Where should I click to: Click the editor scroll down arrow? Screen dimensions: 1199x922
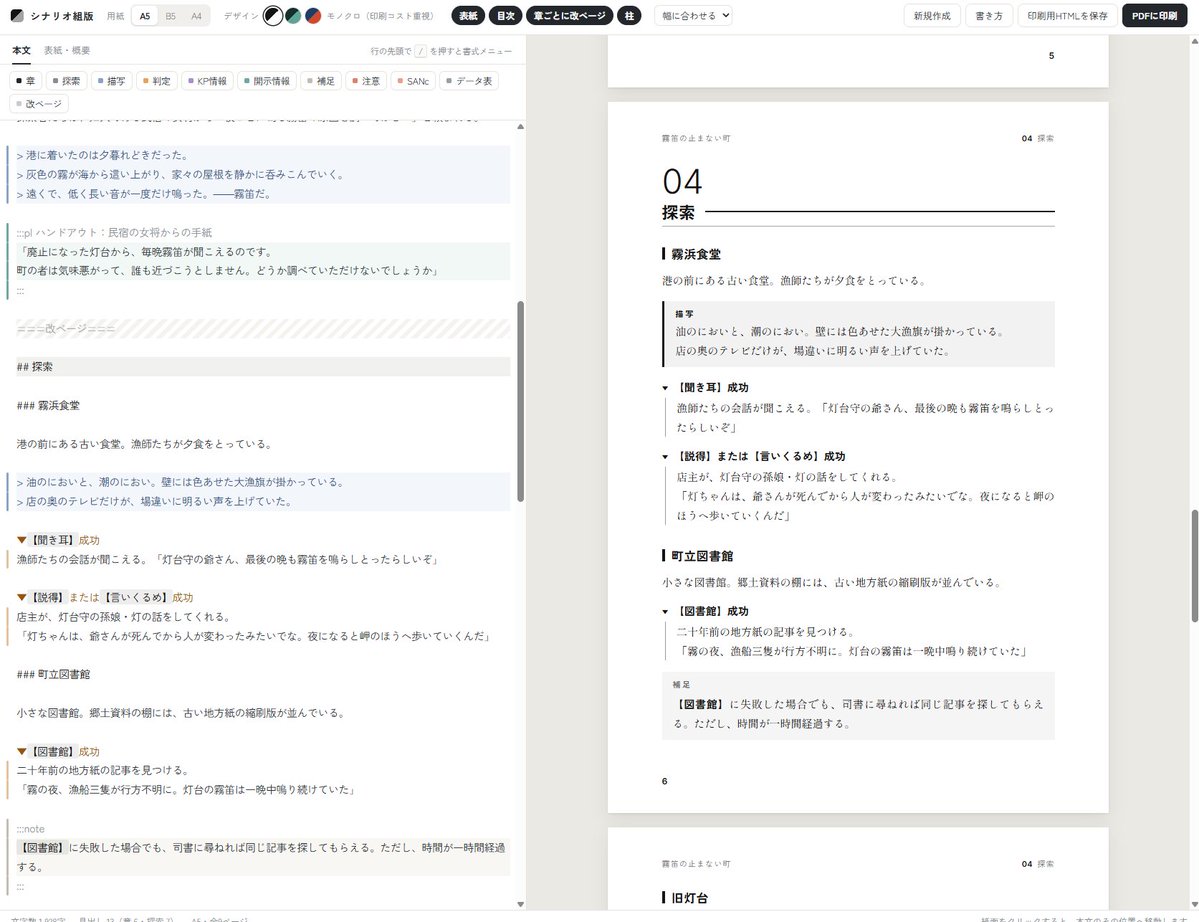521,904
